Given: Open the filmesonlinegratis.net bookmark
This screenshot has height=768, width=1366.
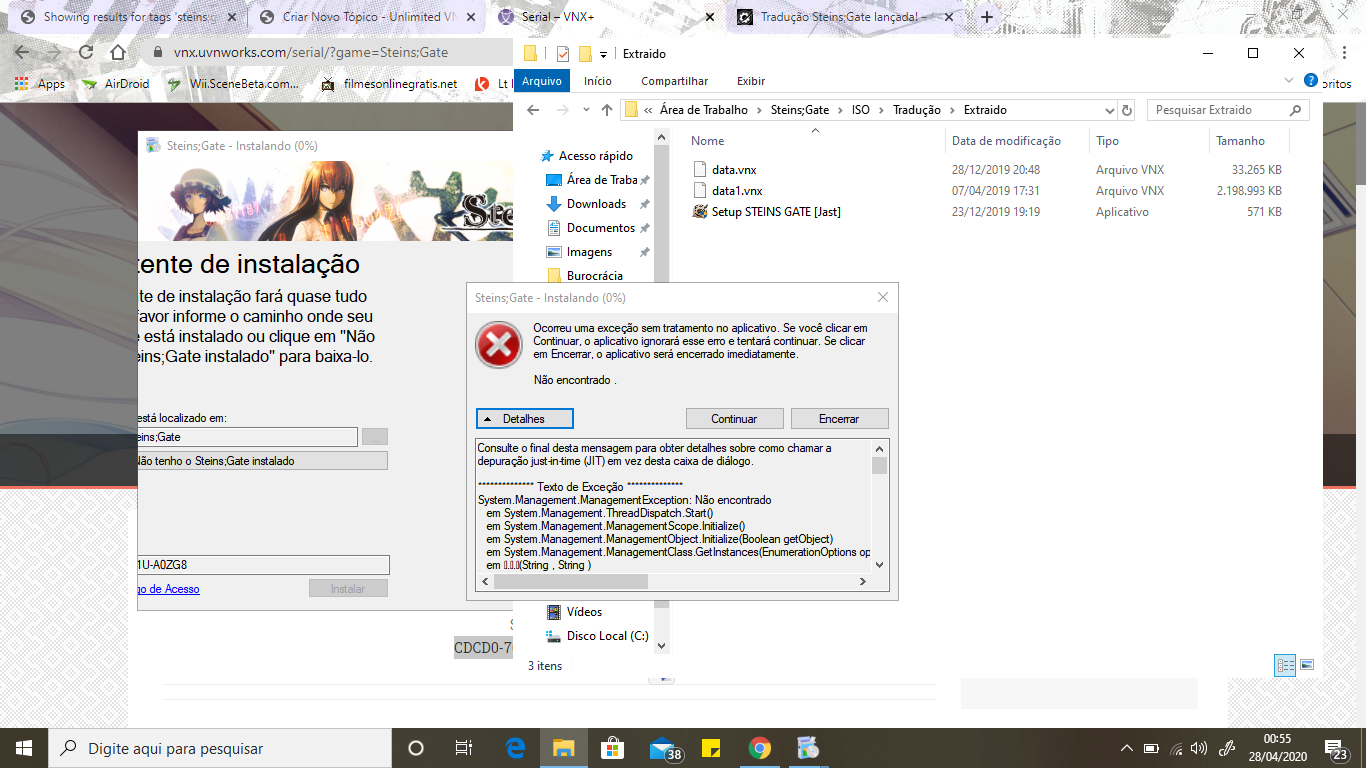Looking at the screenshot, I should (389, 84).
